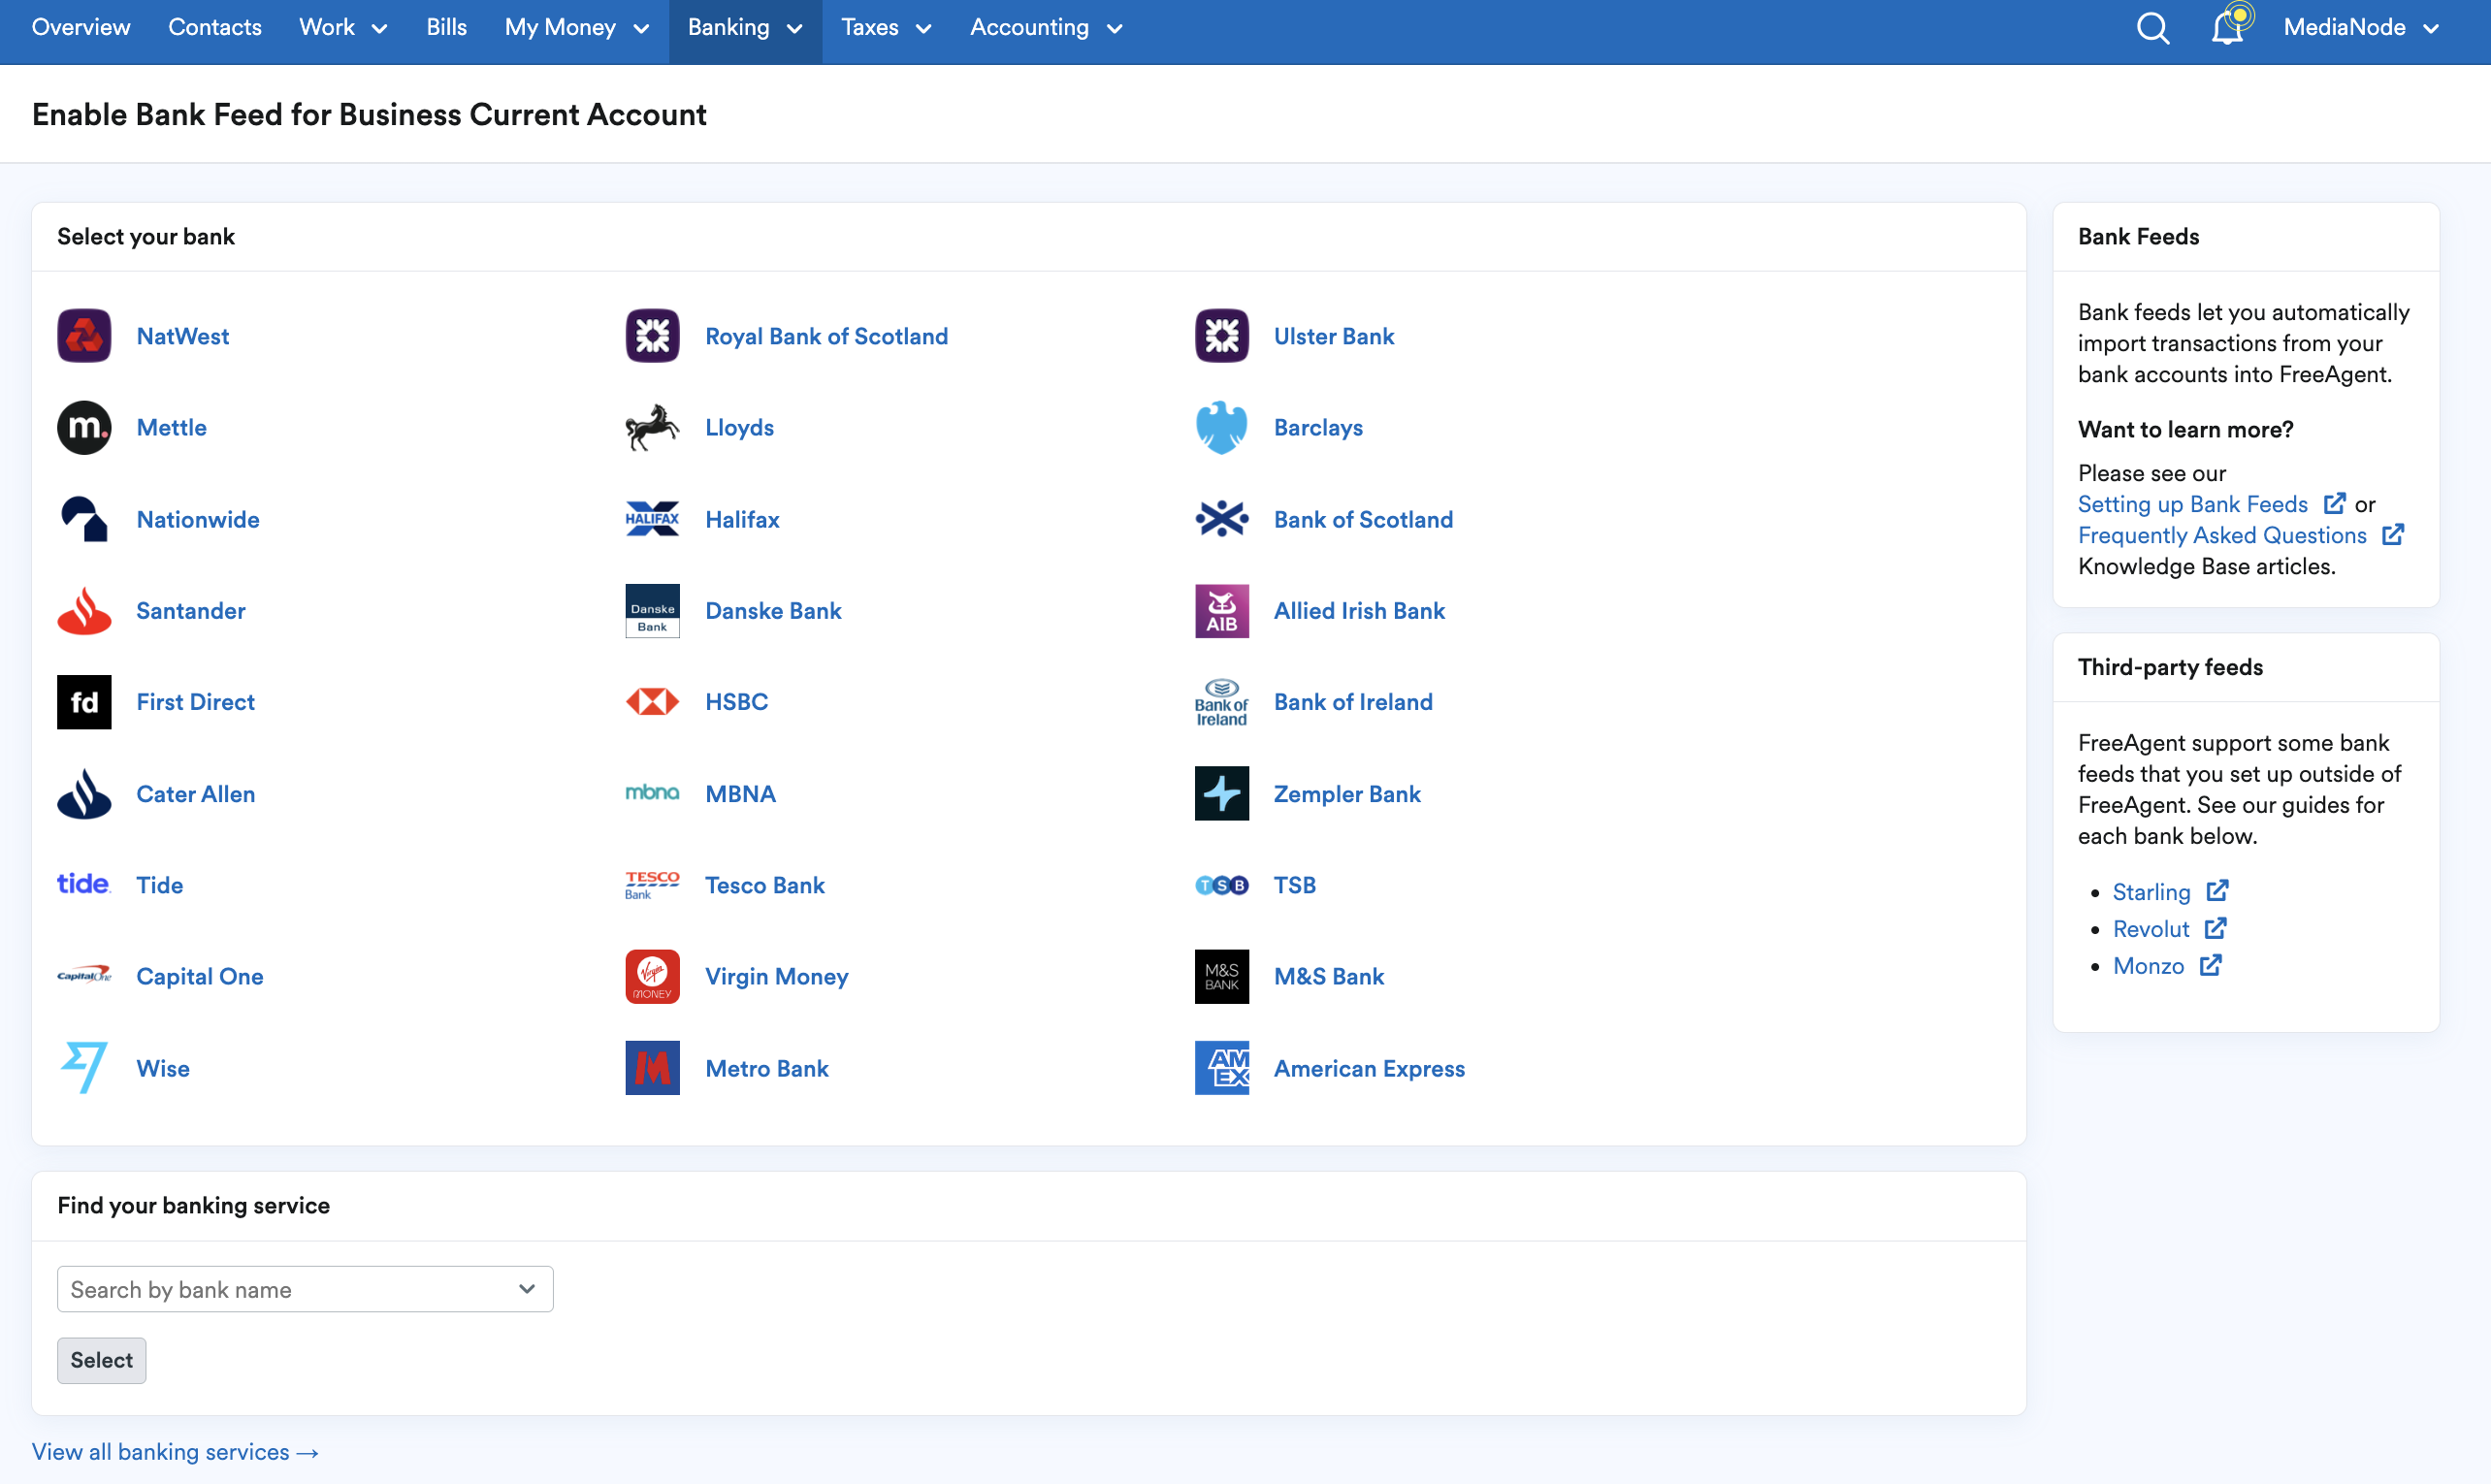Viewport: 2491px width, 1484px height.
Task: Expand the Work menu dropdown
Action: coord(343,28)
